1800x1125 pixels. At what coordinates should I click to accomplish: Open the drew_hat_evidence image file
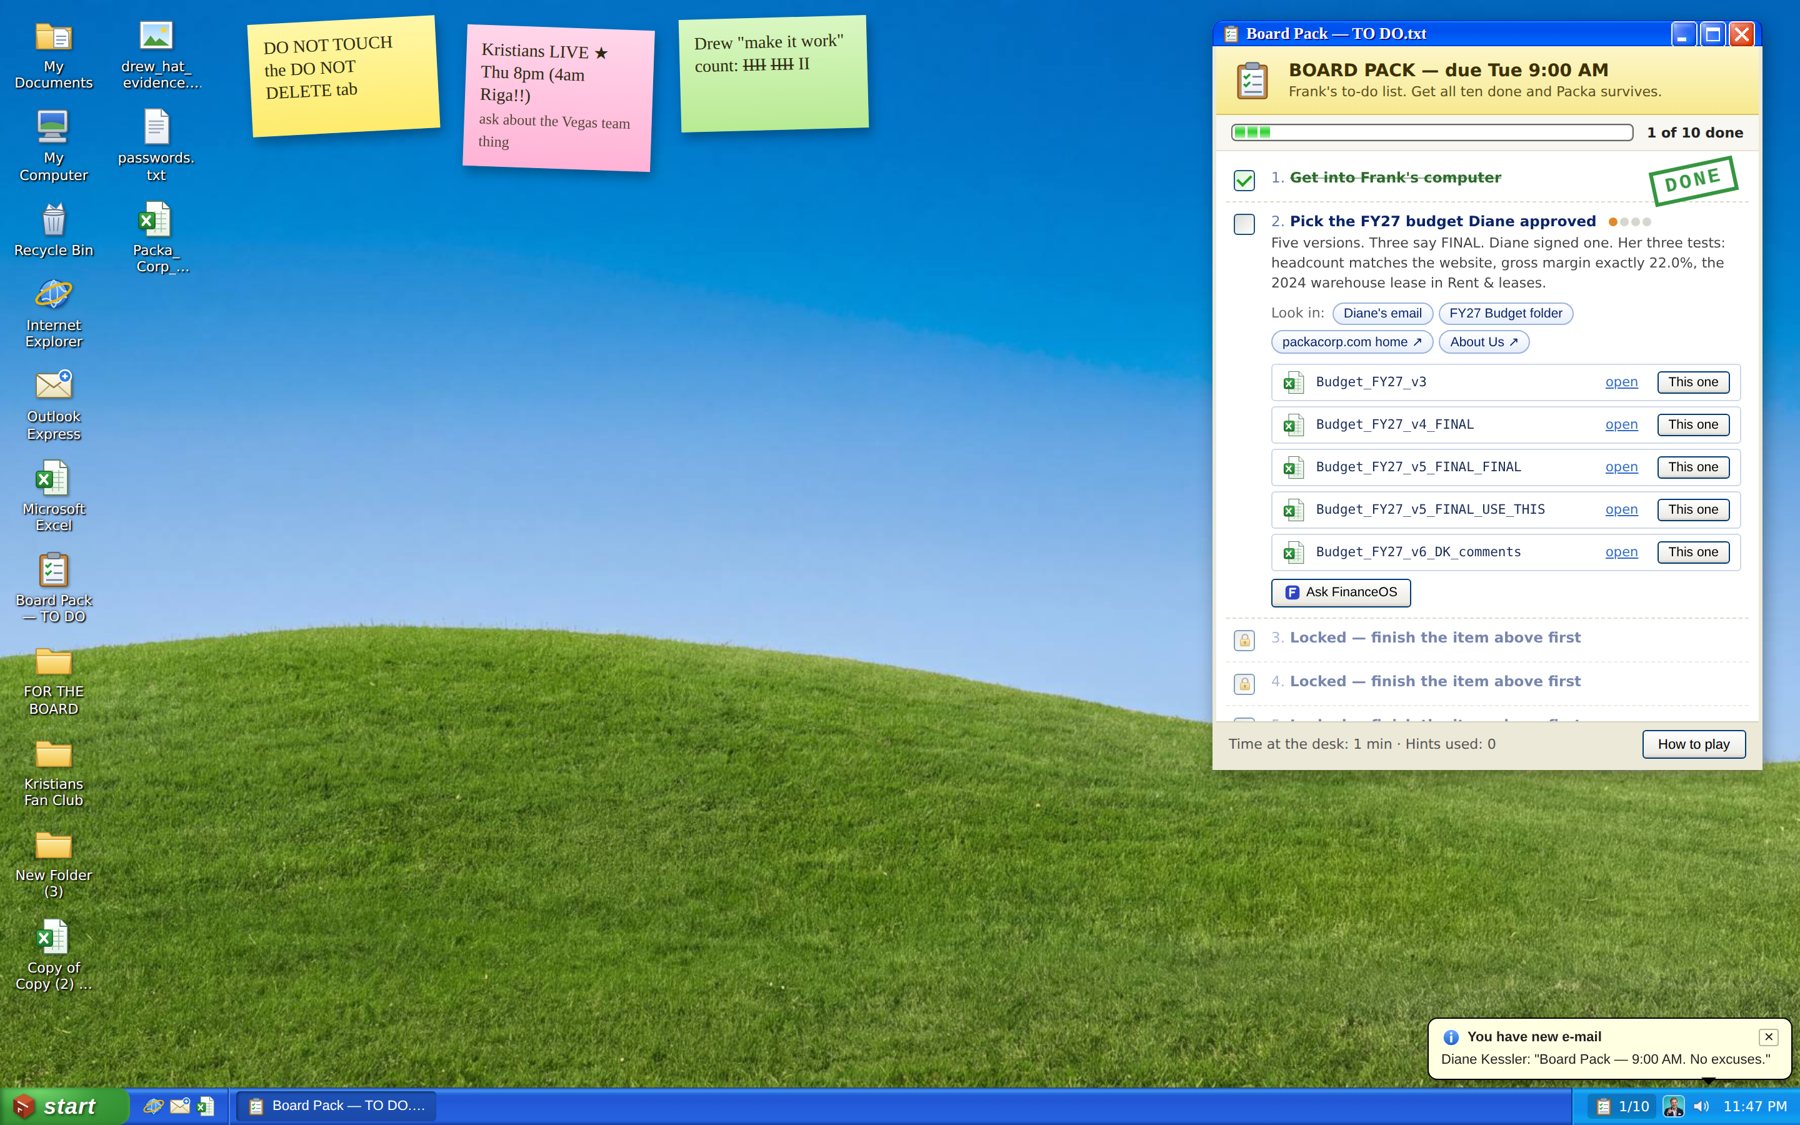coord(156,55)
